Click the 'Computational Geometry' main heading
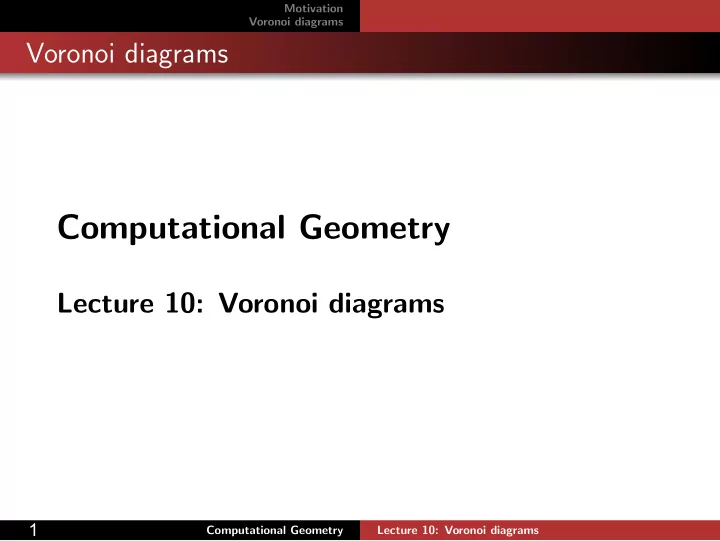The height and width of the screenshot is (541, 720). pos(253,228)
